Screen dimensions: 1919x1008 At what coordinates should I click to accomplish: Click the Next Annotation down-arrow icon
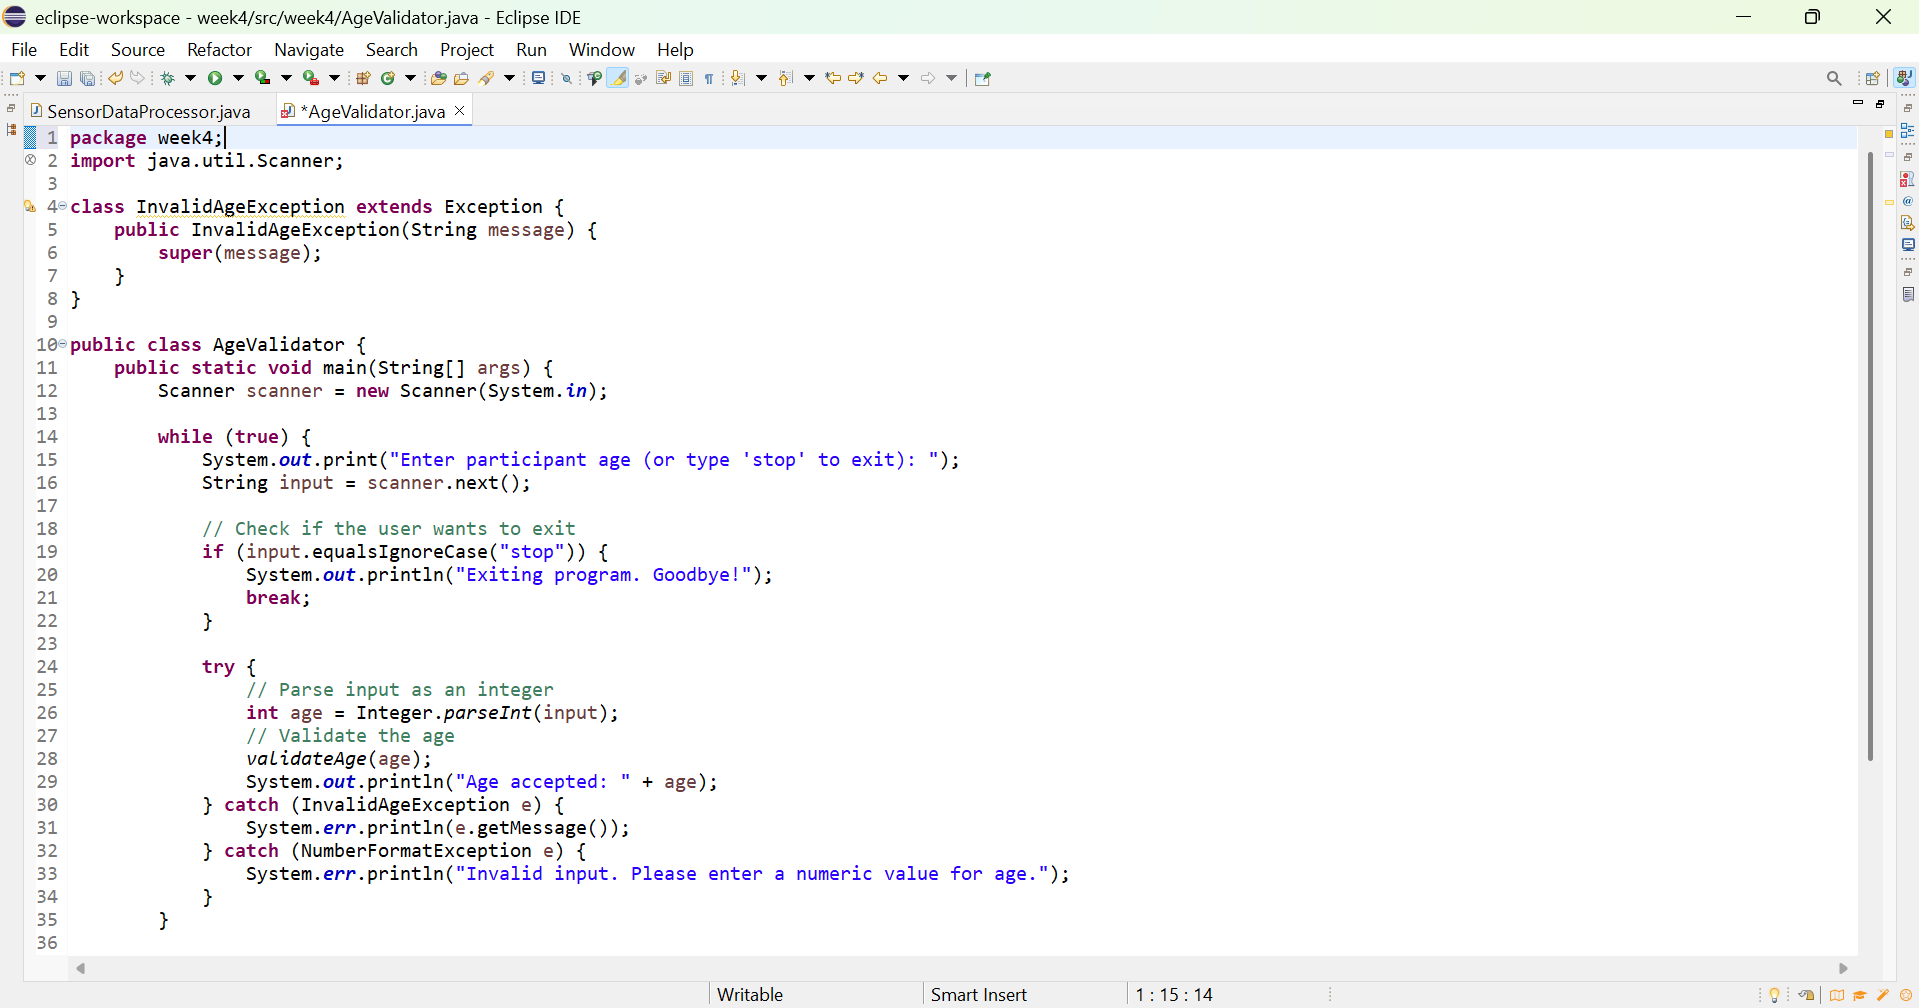click(738, 78)
